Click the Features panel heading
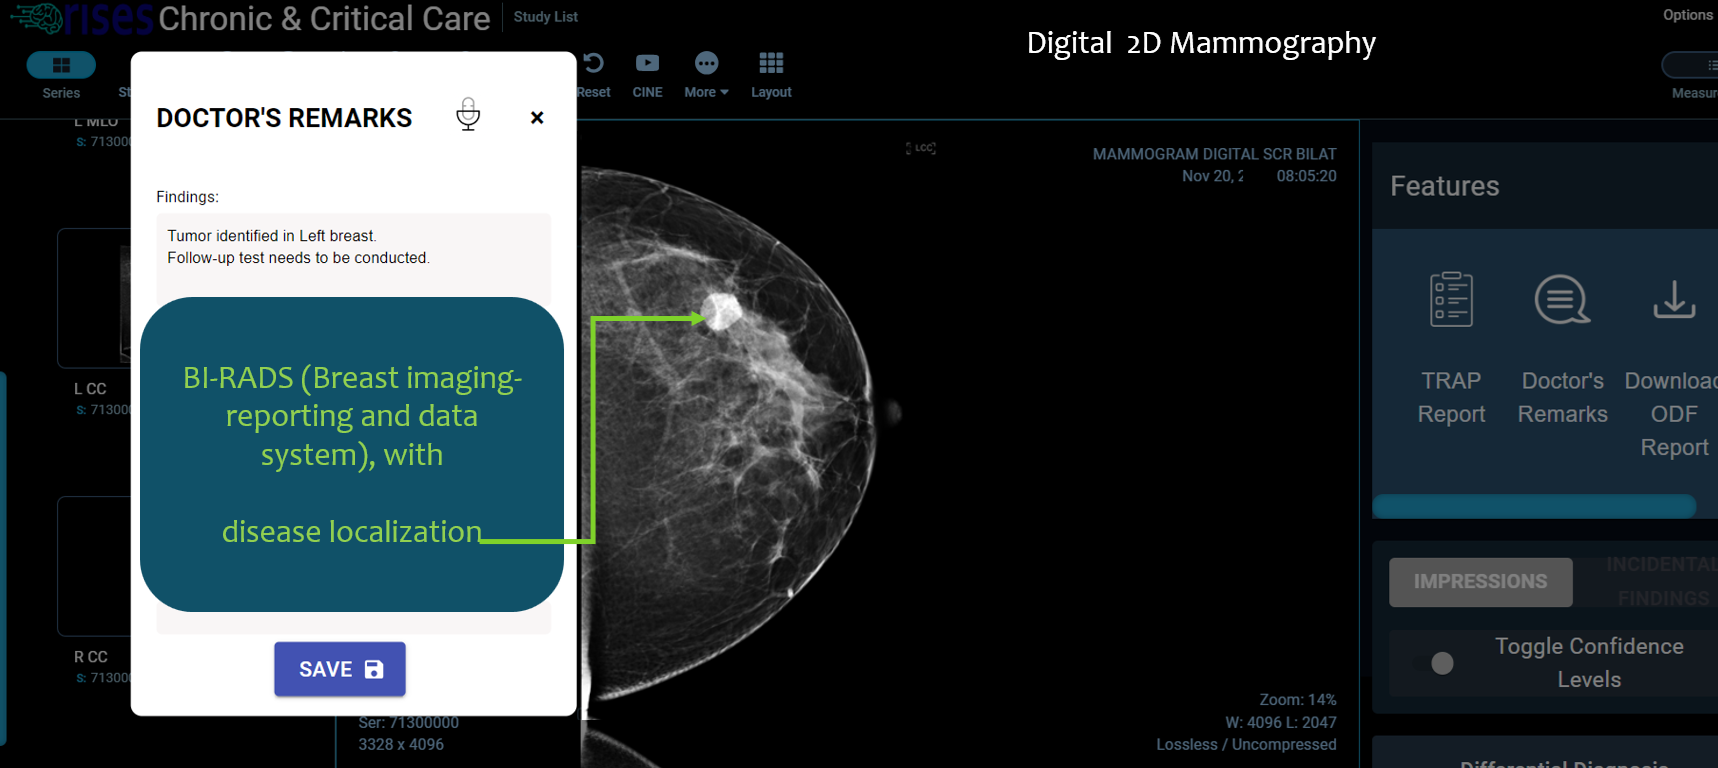Screen dimensions: 1718x768 click(1444, 186)
